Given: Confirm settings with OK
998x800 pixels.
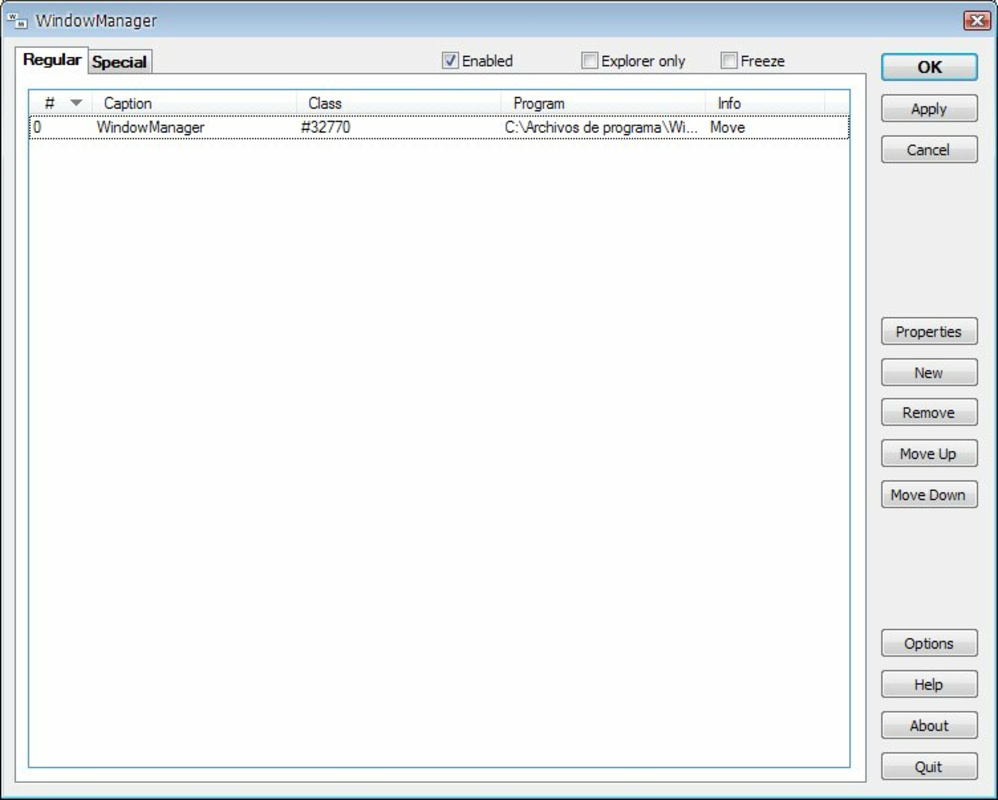Looking at the screenshot, I should point(929,67).
